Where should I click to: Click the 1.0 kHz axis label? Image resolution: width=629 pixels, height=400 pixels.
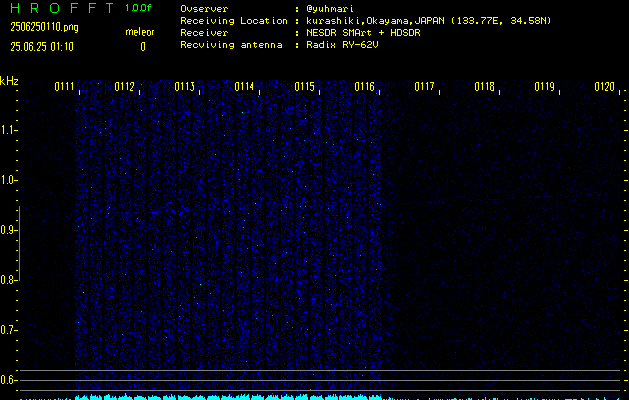click(x=7, y=180)
